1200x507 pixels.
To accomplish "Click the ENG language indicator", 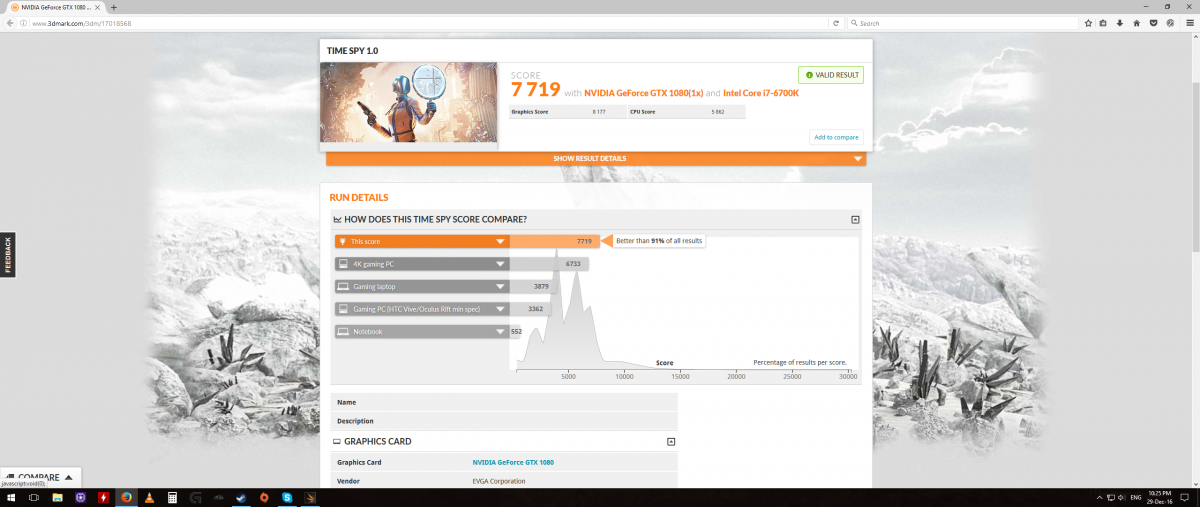I will point(1135,497).
